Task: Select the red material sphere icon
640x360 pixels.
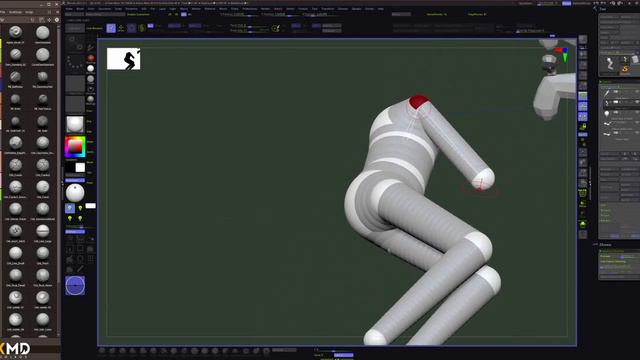Action: tap(91, 58)
